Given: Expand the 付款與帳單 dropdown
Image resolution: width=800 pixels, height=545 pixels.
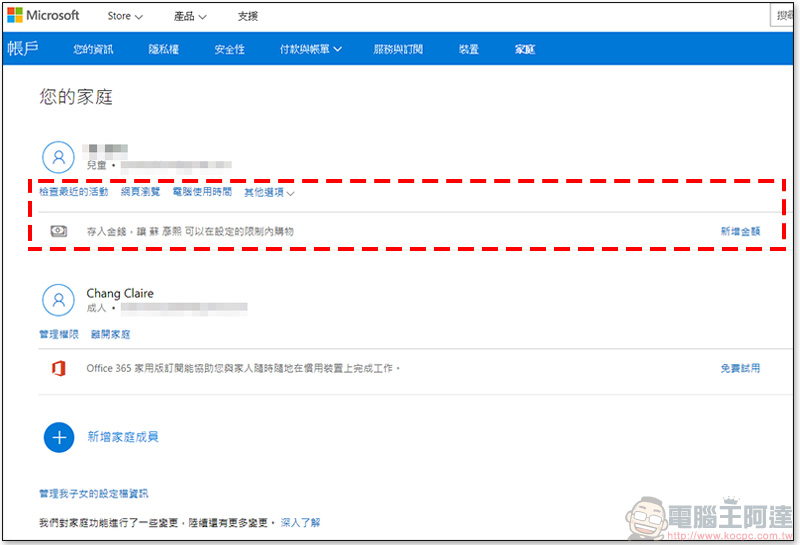Looking at the screenshot, I should (x=311, y=49).
